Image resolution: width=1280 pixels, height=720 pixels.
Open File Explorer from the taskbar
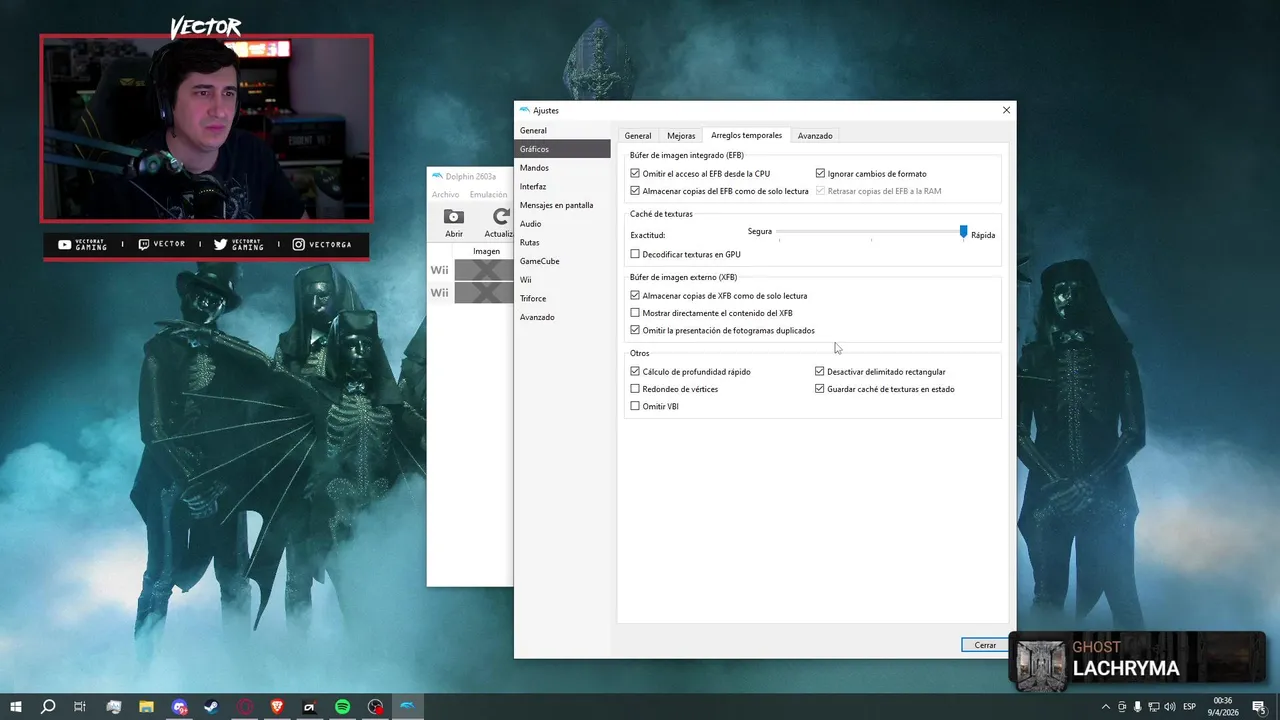pos(146,707)
